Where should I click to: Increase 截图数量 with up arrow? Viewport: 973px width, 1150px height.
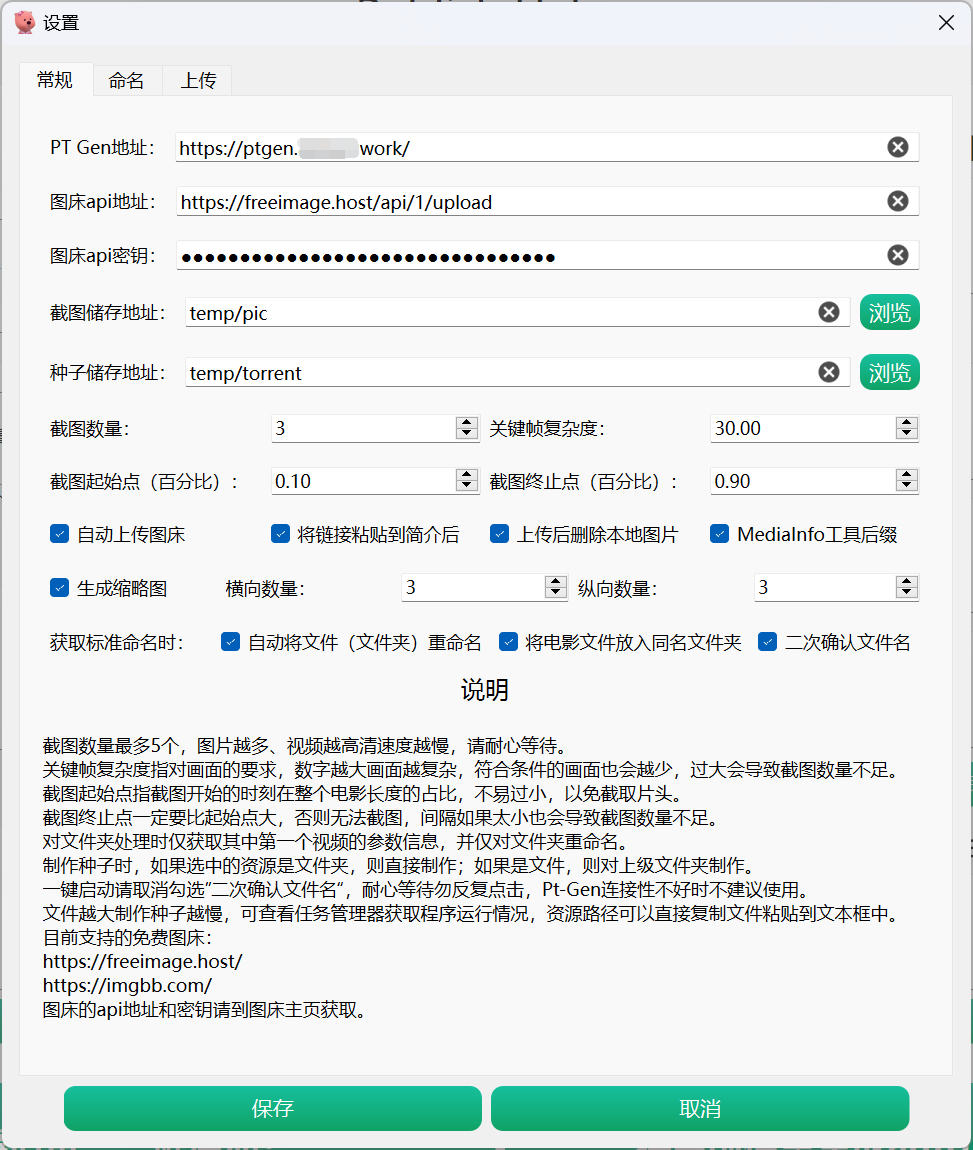(x=466, y=422)
